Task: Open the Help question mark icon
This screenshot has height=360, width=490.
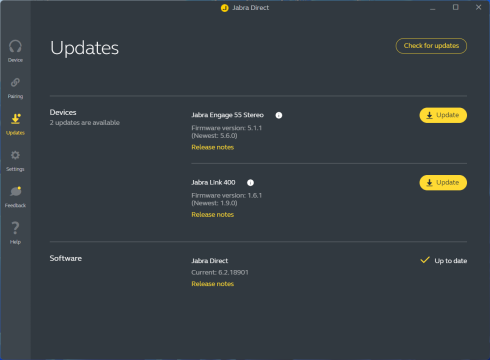Action: coord(15,228)
